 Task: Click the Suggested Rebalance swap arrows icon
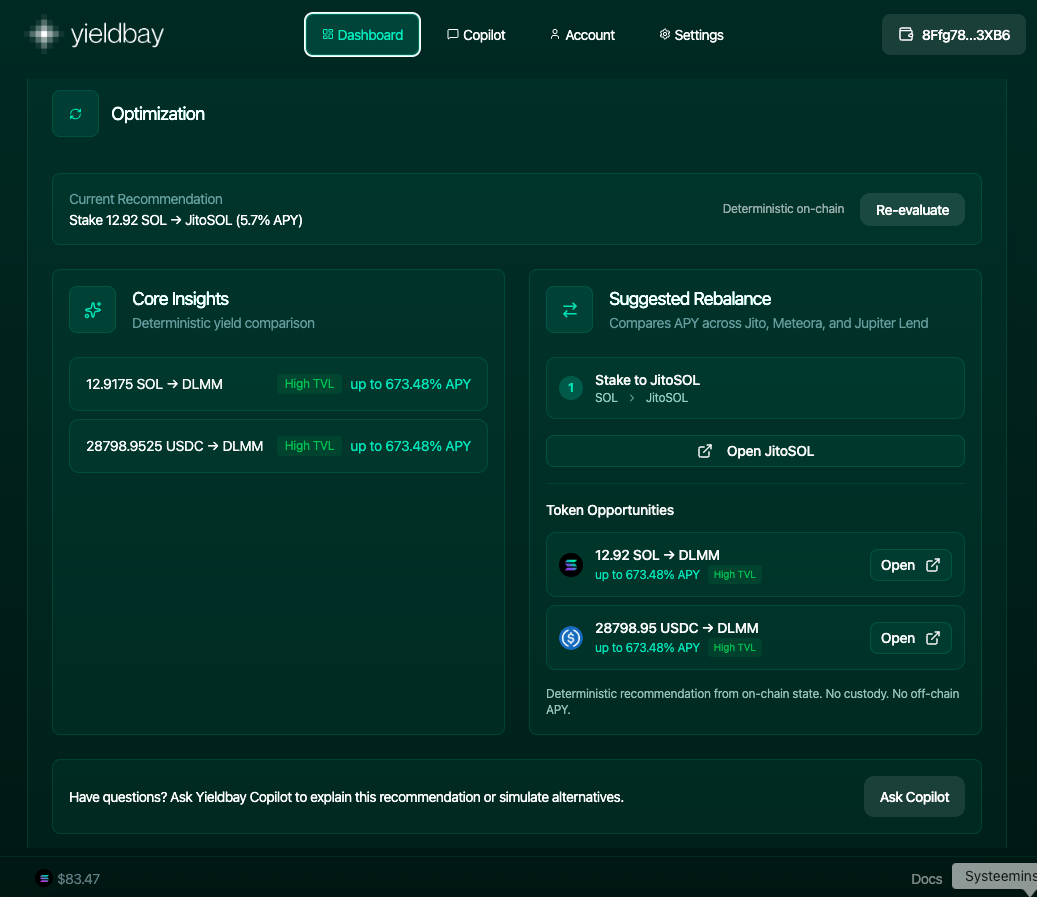tap(570, 310)
